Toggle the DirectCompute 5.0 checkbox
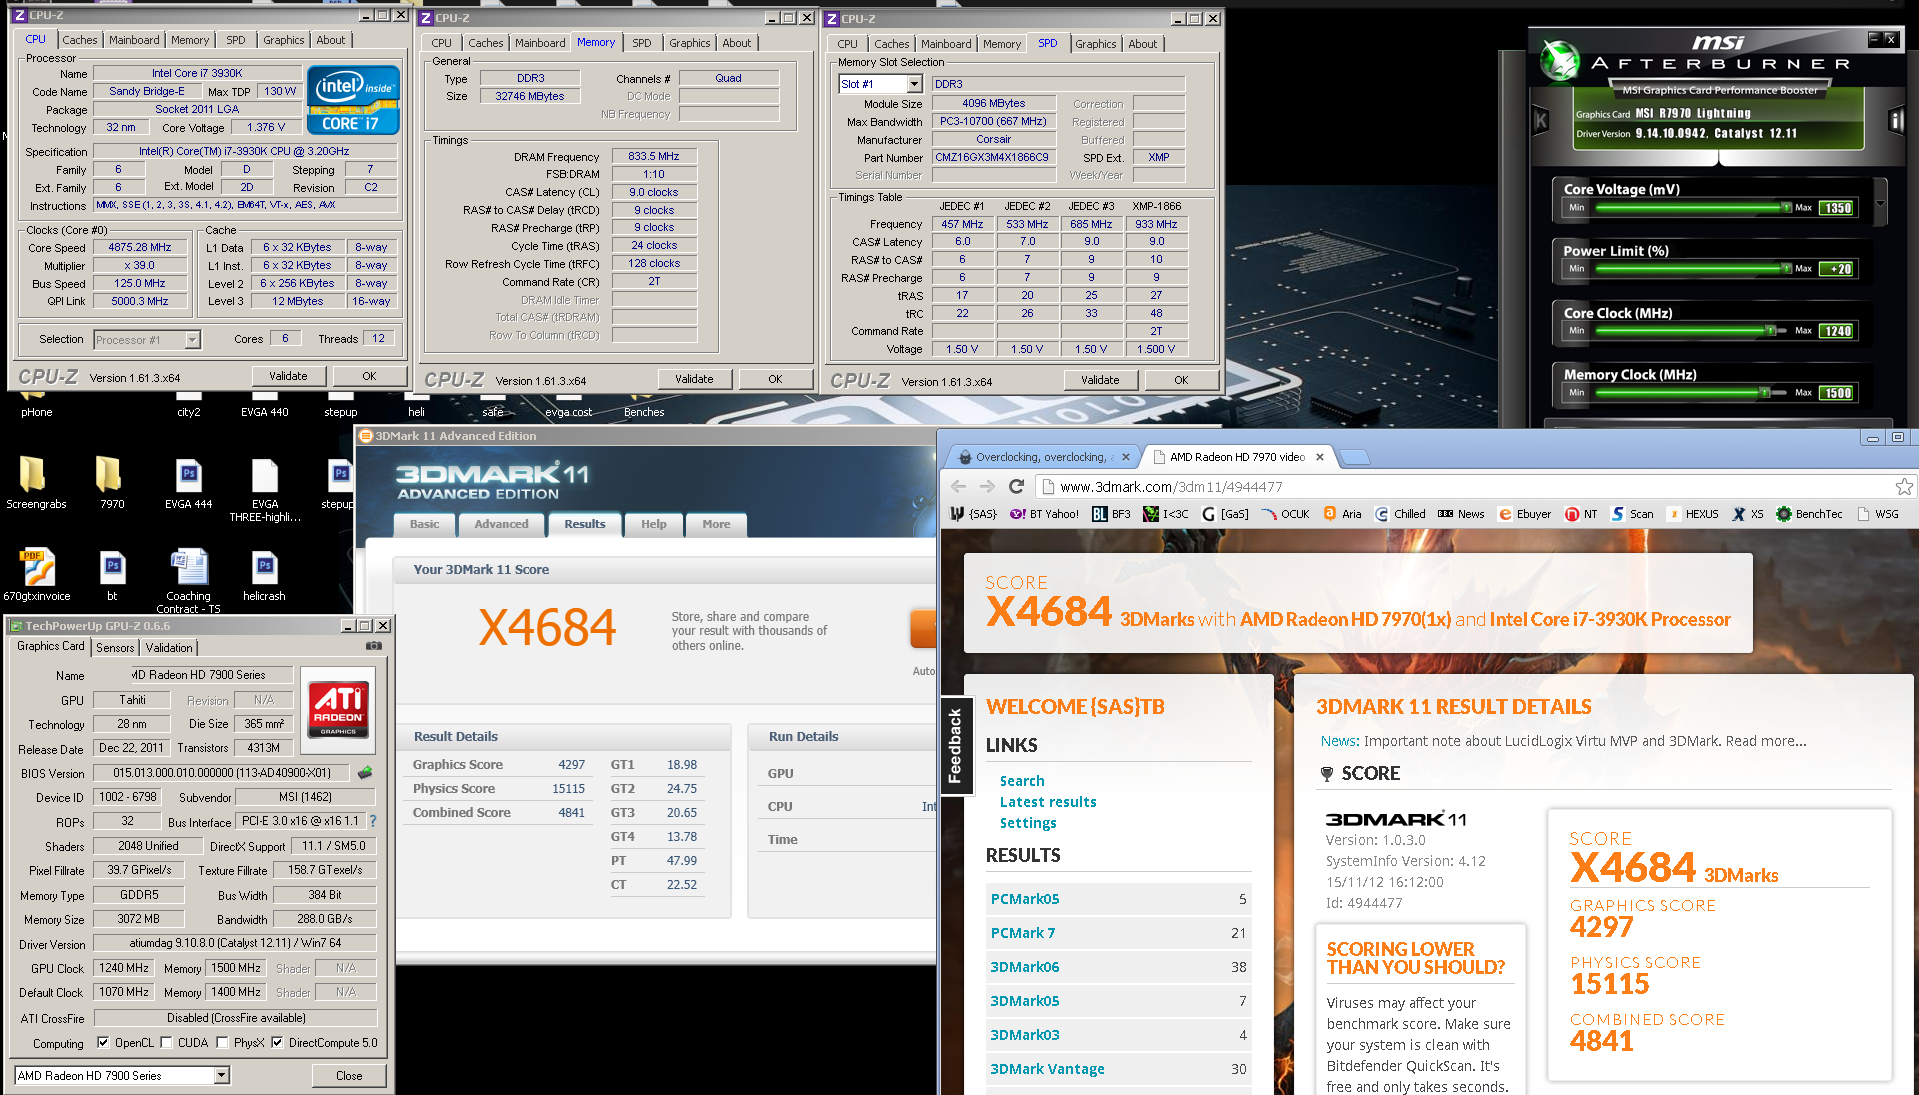 tap(277, 1042)
